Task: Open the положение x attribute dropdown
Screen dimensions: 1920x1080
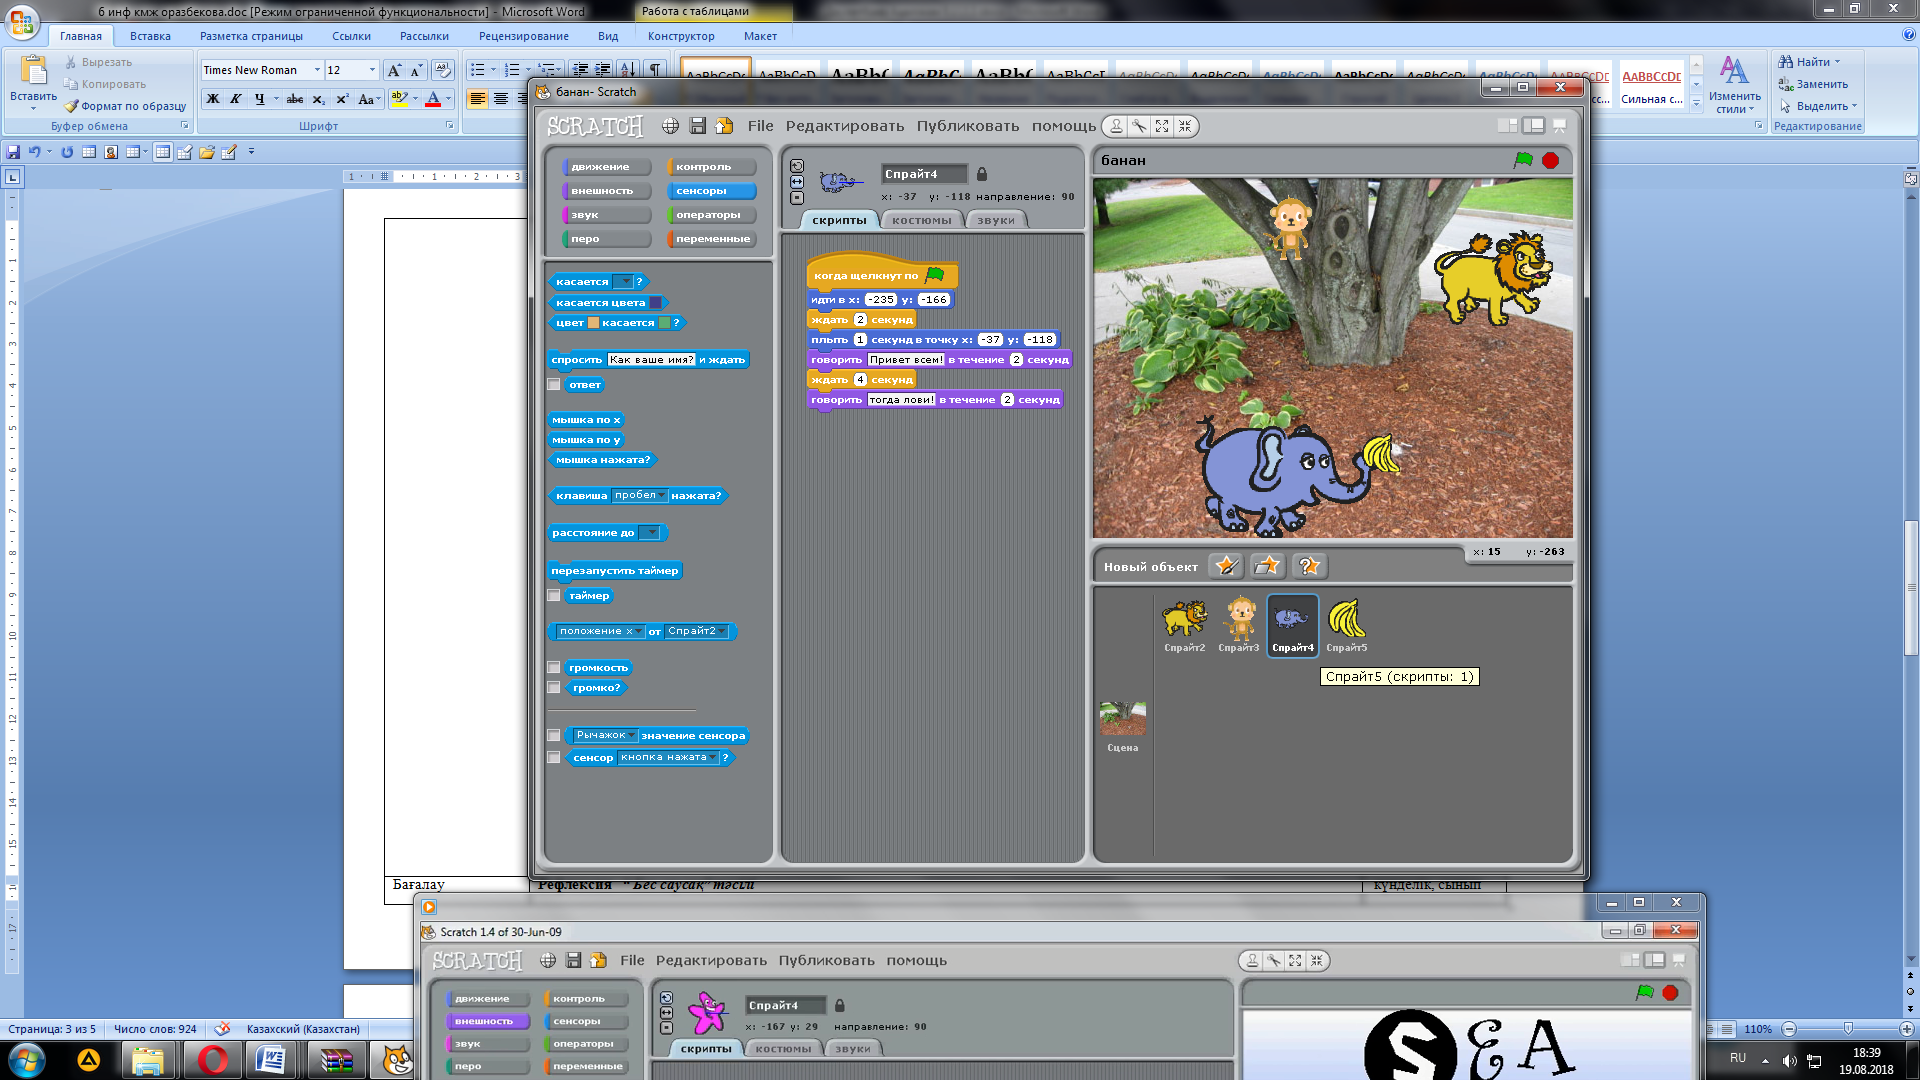Action: pyautogui.click(x=600, y=632)
